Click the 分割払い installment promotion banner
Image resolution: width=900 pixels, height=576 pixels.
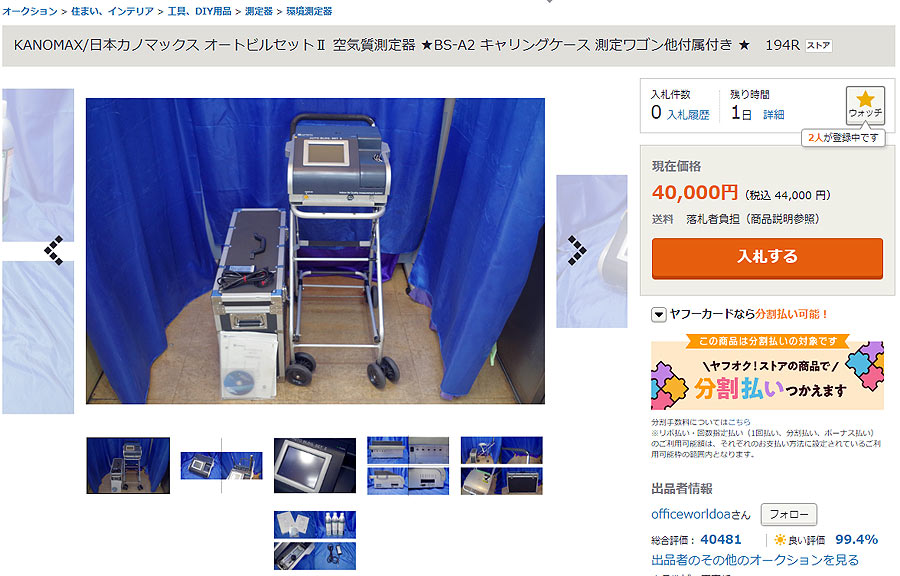point(767,373)
